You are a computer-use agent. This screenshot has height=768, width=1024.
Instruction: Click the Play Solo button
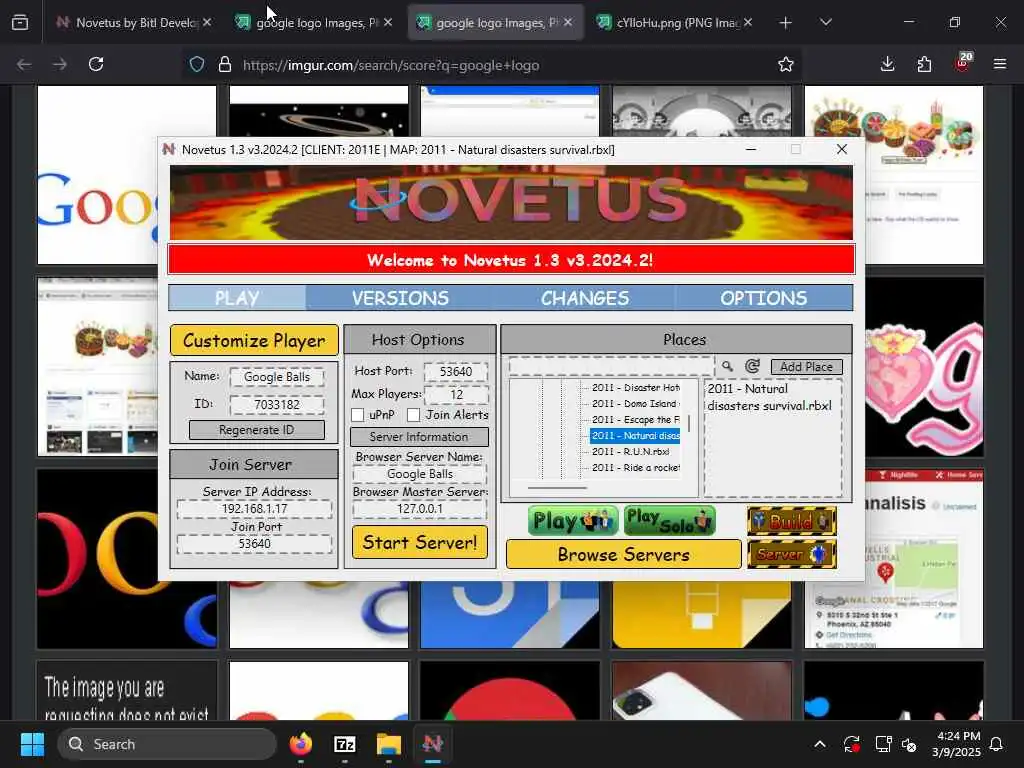click(669, 520)
